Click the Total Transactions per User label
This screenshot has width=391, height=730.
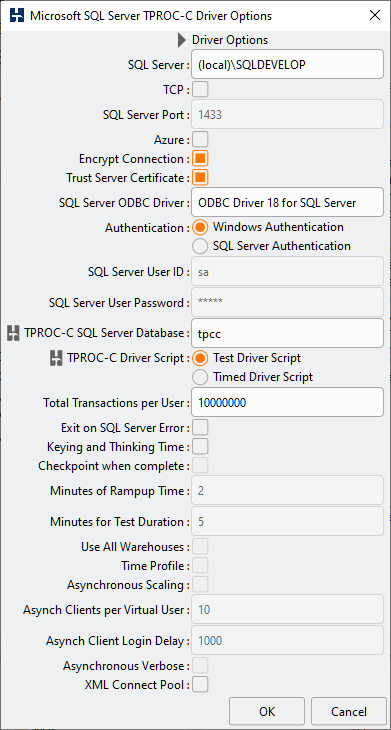116,403
